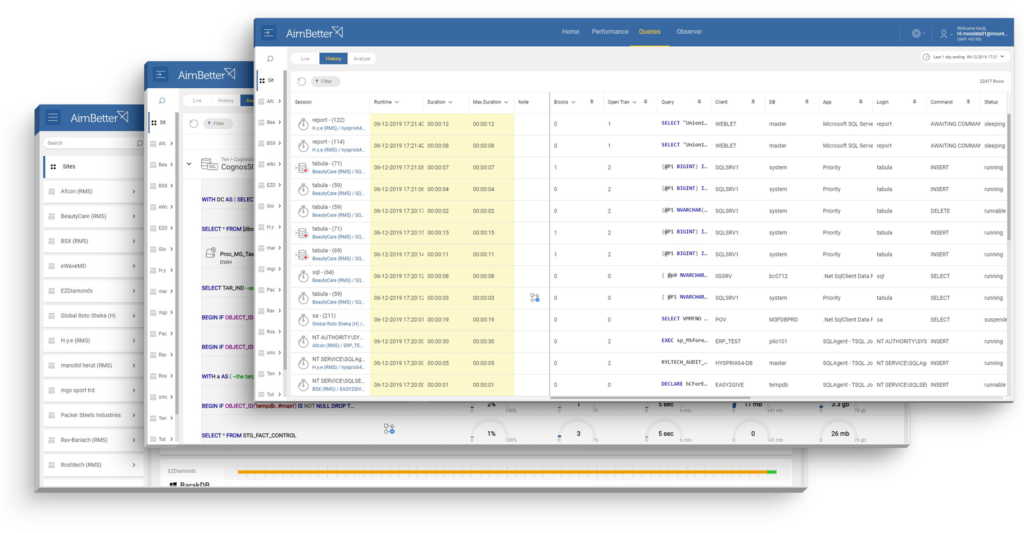
Task: Click the sidebar toggle icon in the middle window
Action: point(161,75)
